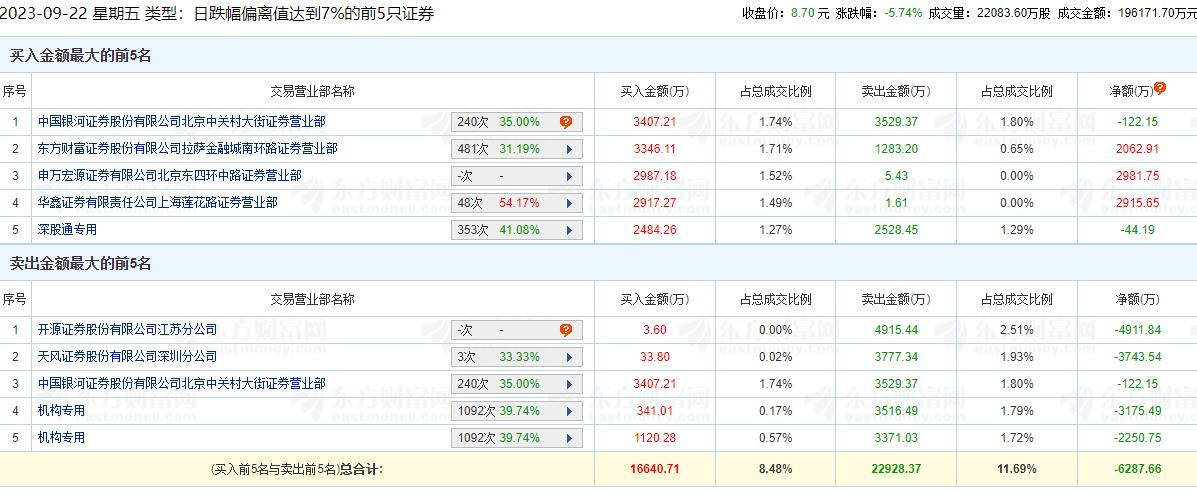
Task: Expand arrow in sell-table 中国银河证券 row
Action: click(568, 384)
